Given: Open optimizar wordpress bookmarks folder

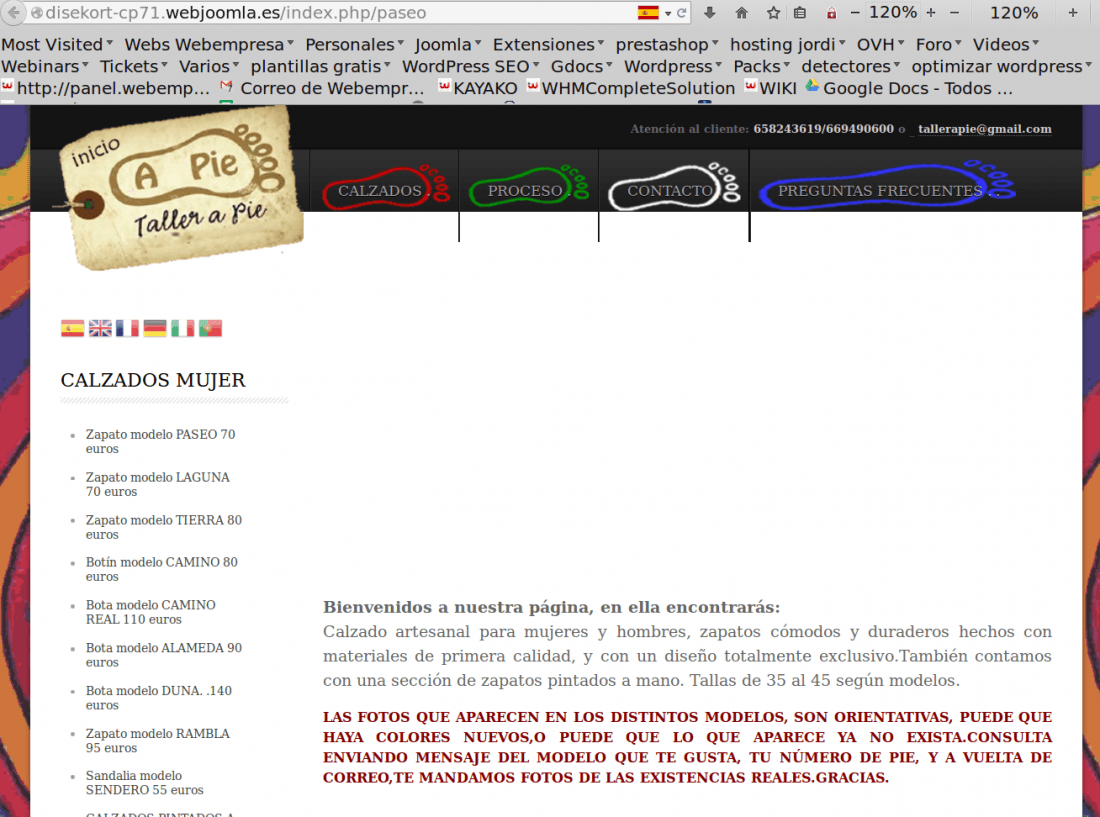Looking at the screenshot, I should 1002,66.
